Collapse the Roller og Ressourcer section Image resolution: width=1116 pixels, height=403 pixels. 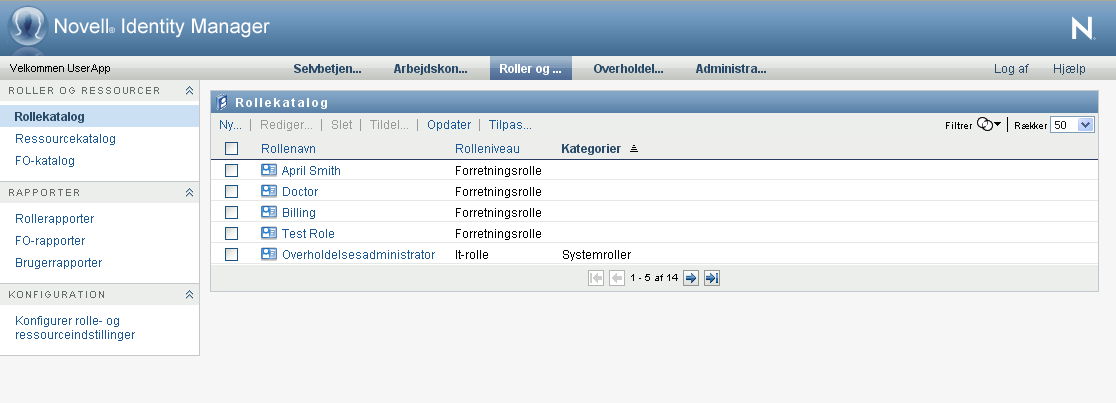[x=189, y=91]
